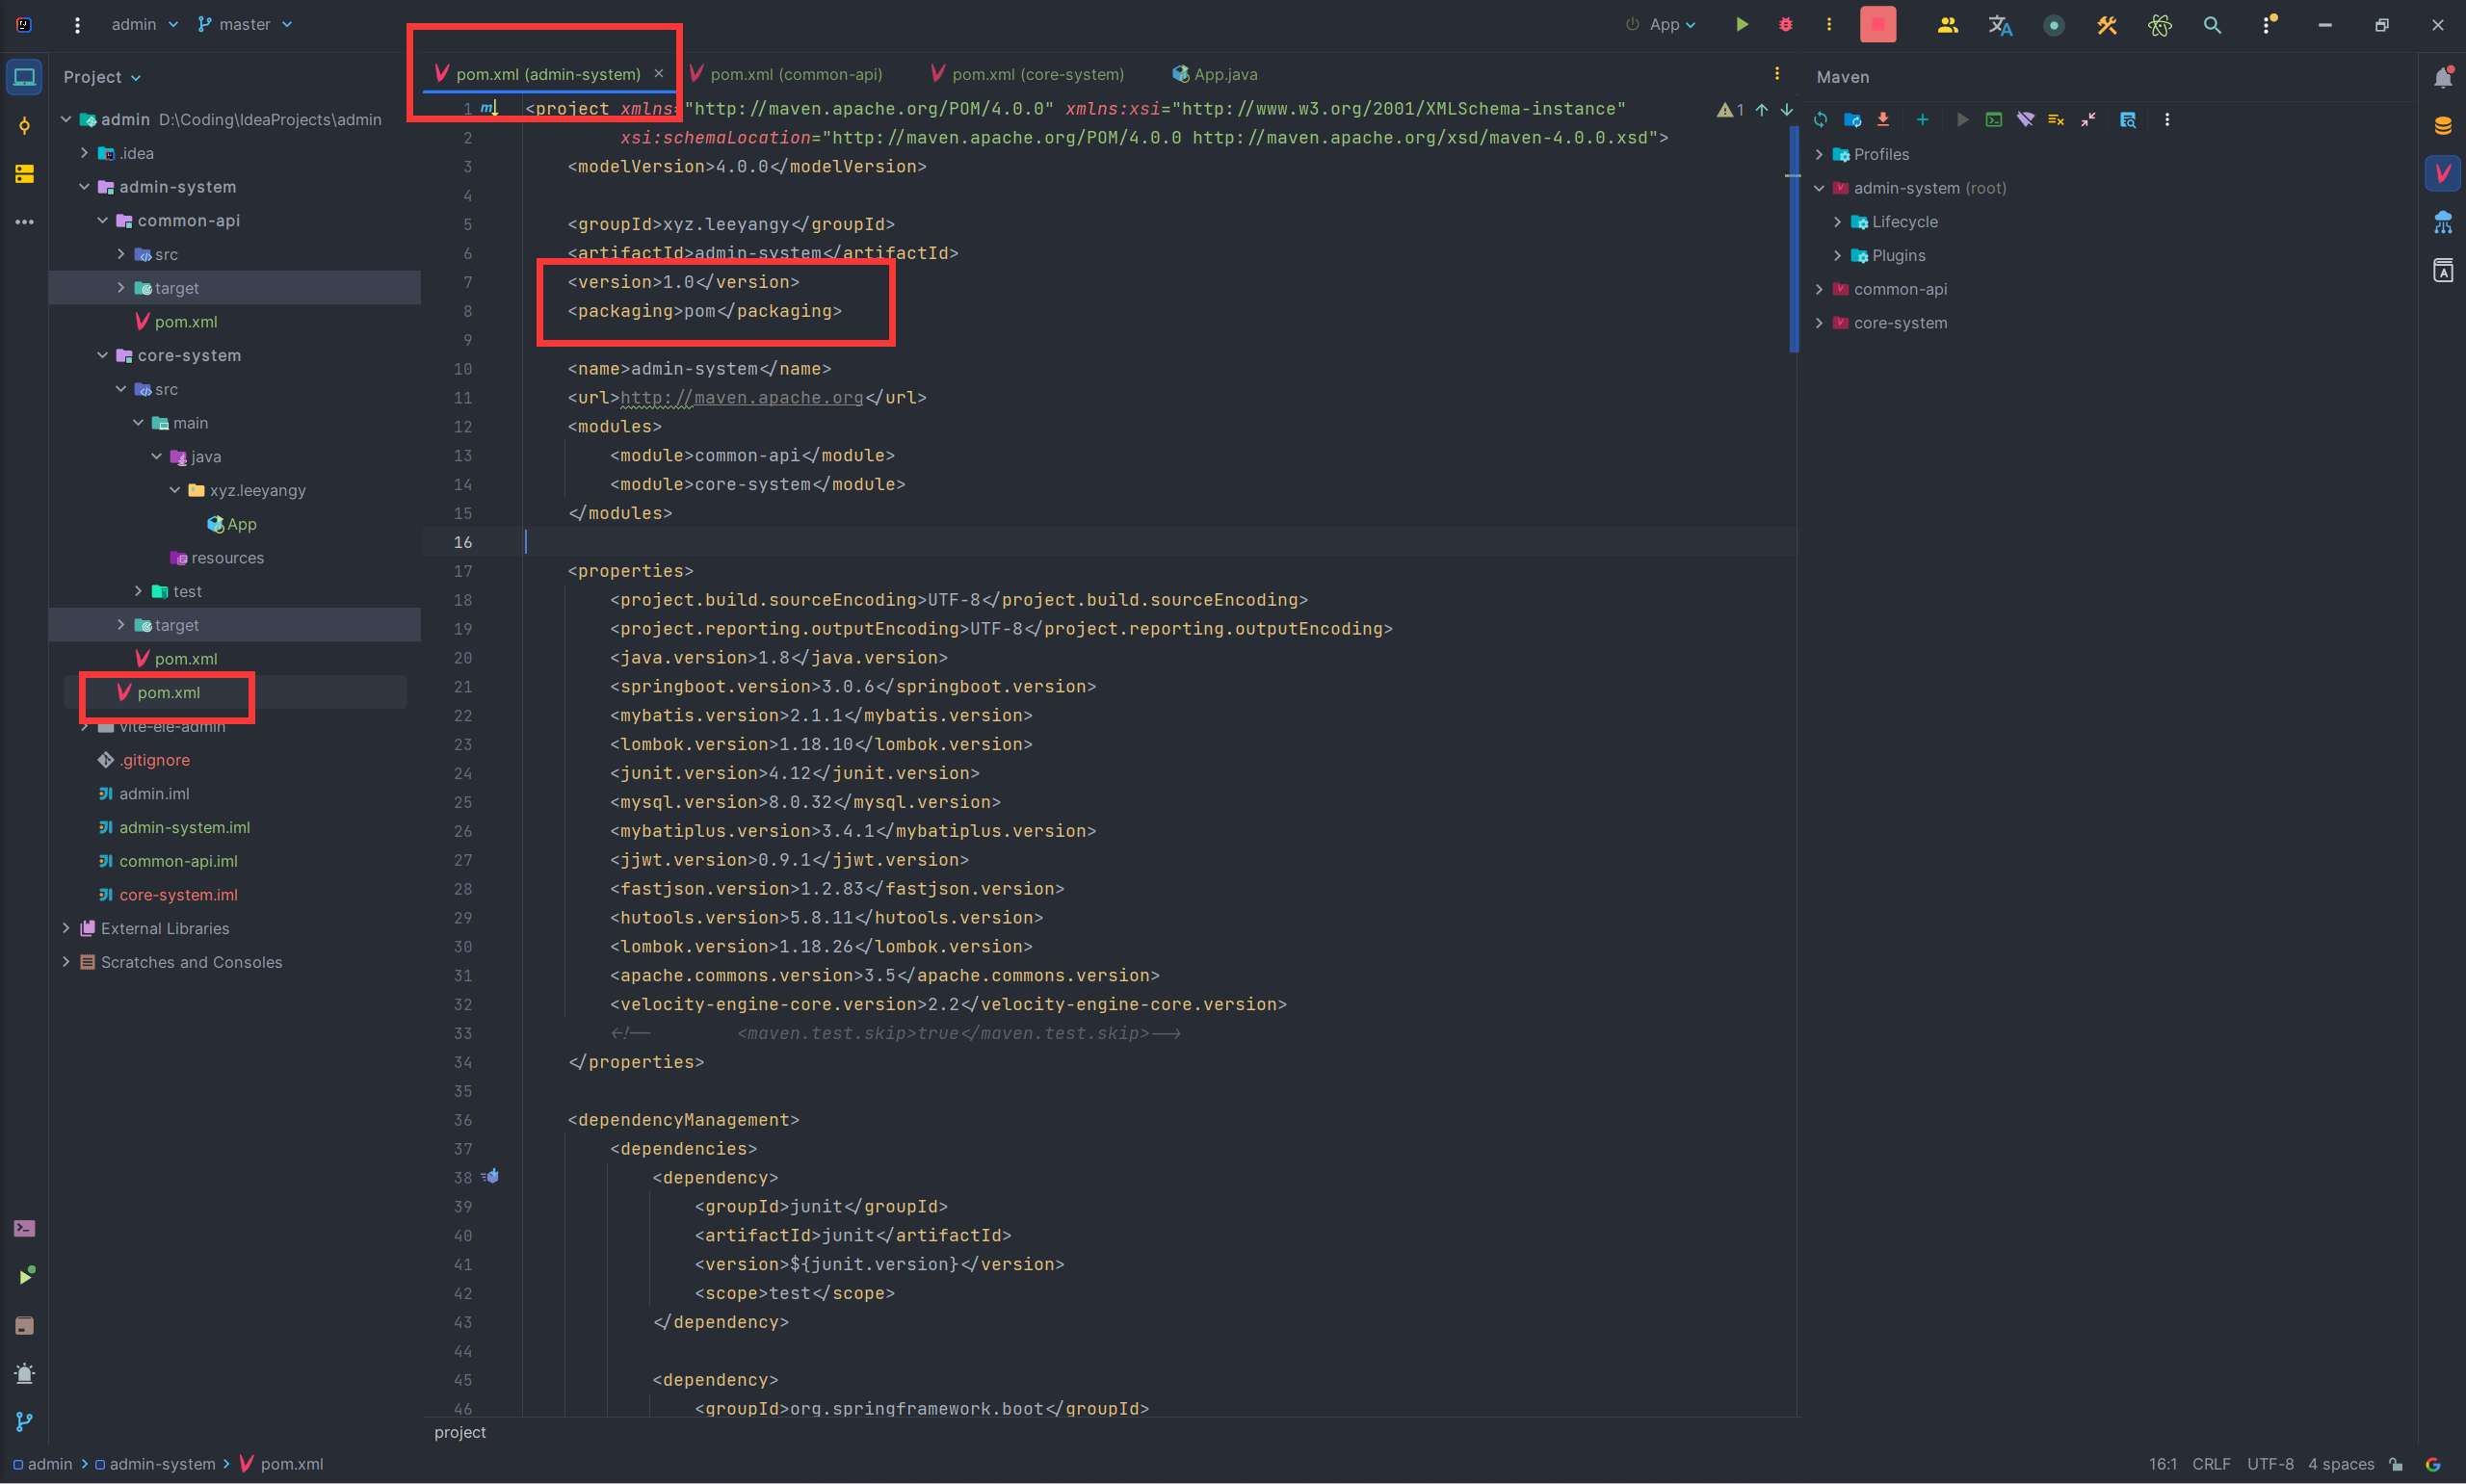Screen dimensions: 2466x1484
Task: Go to next highlighted problem arrow
Action: [1787, 110]
